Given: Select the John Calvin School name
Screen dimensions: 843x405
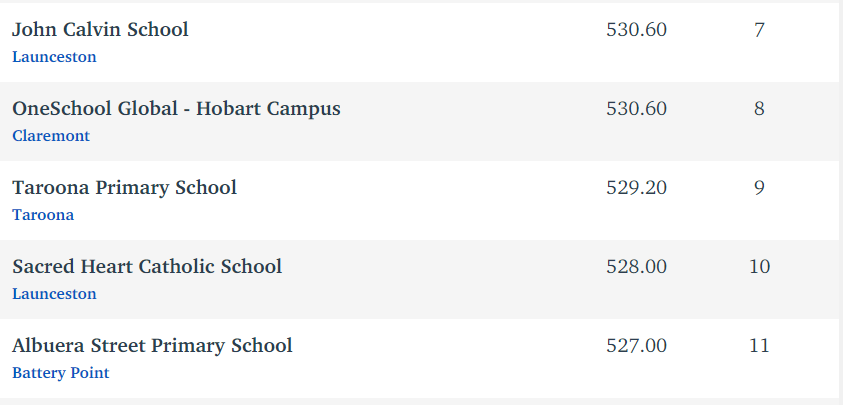Looking at the screenshot, I should coord(101,30).
